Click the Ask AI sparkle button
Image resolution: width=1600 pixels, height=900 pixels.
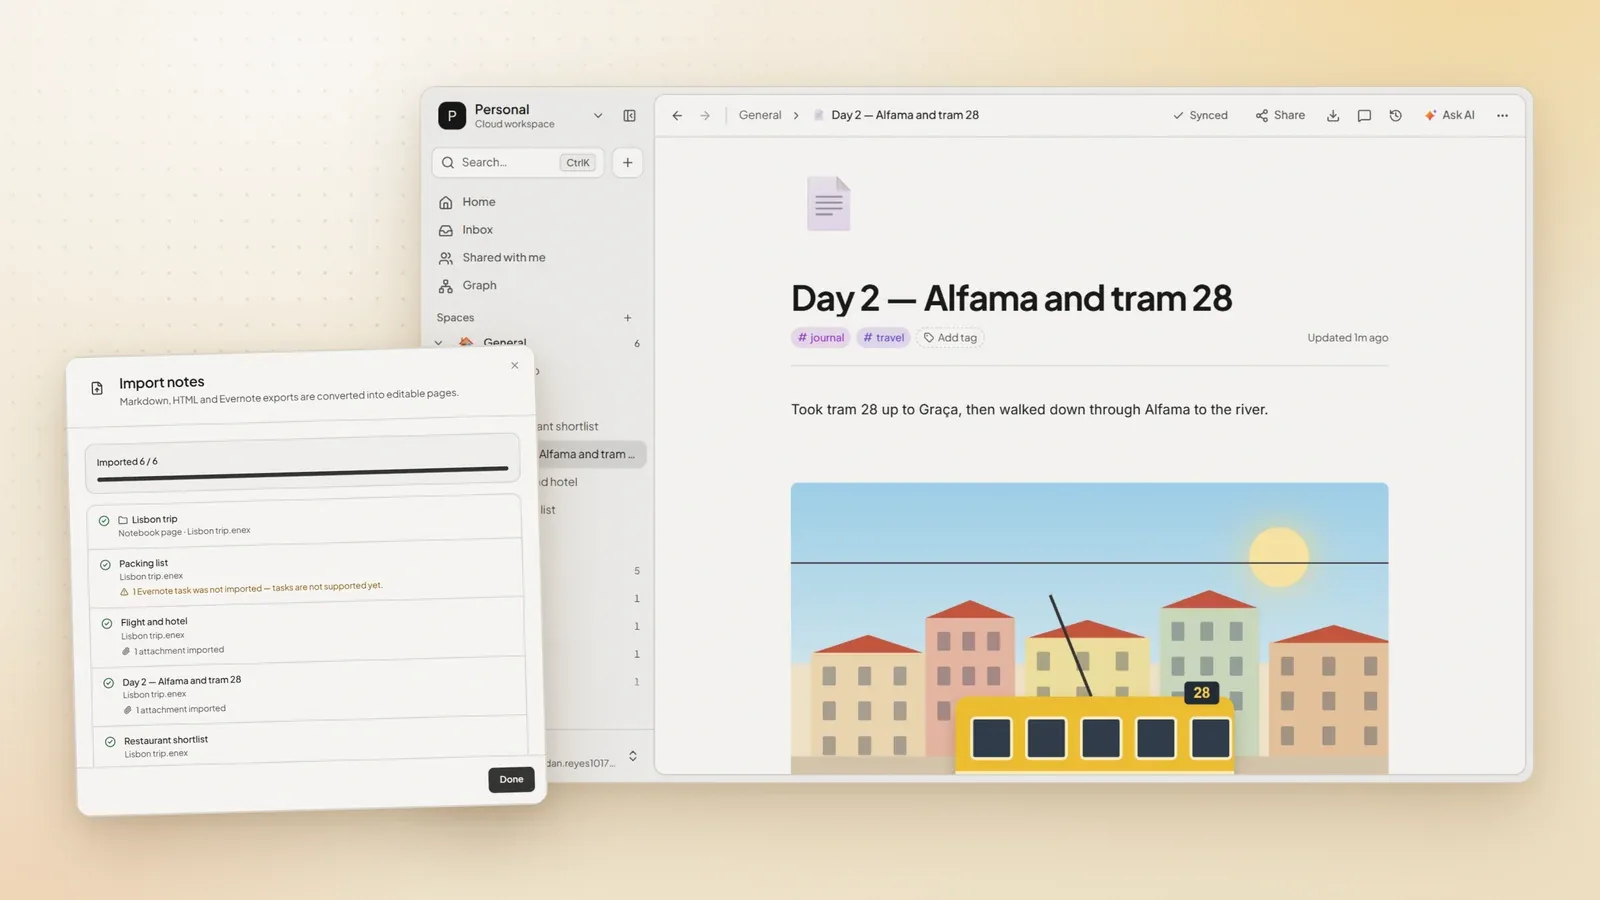click(x=1449, y=116)
